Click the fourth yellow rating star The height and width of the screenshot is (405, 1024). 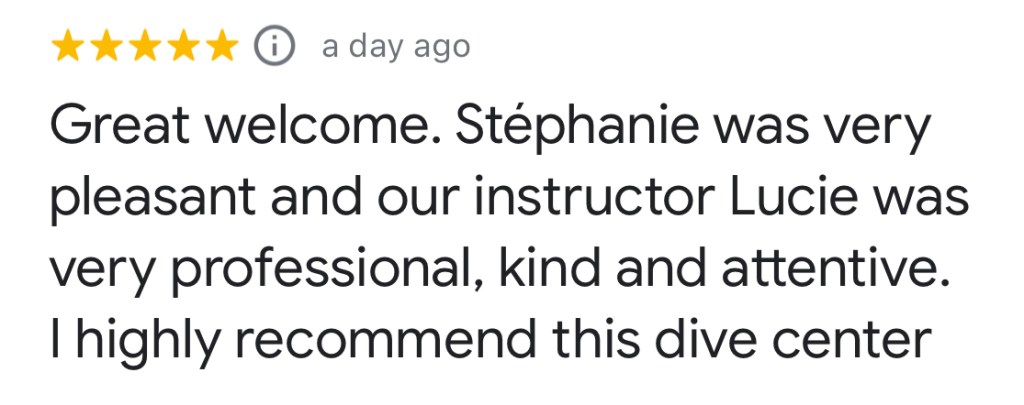(185, 47)
